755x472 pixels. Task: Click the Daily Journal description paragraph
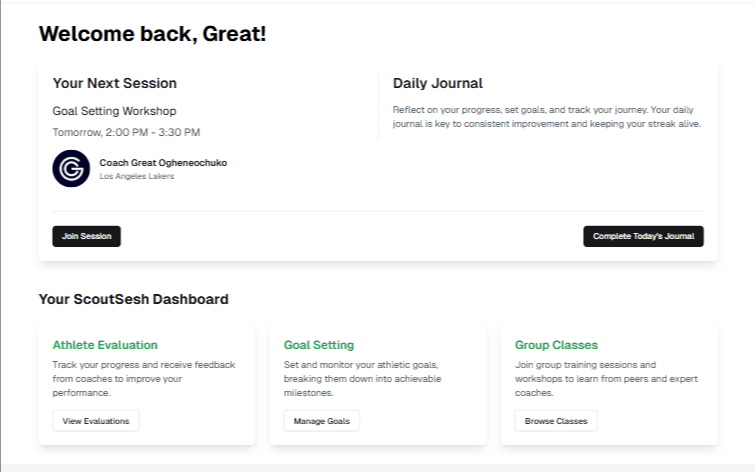[x=547, y=117]
